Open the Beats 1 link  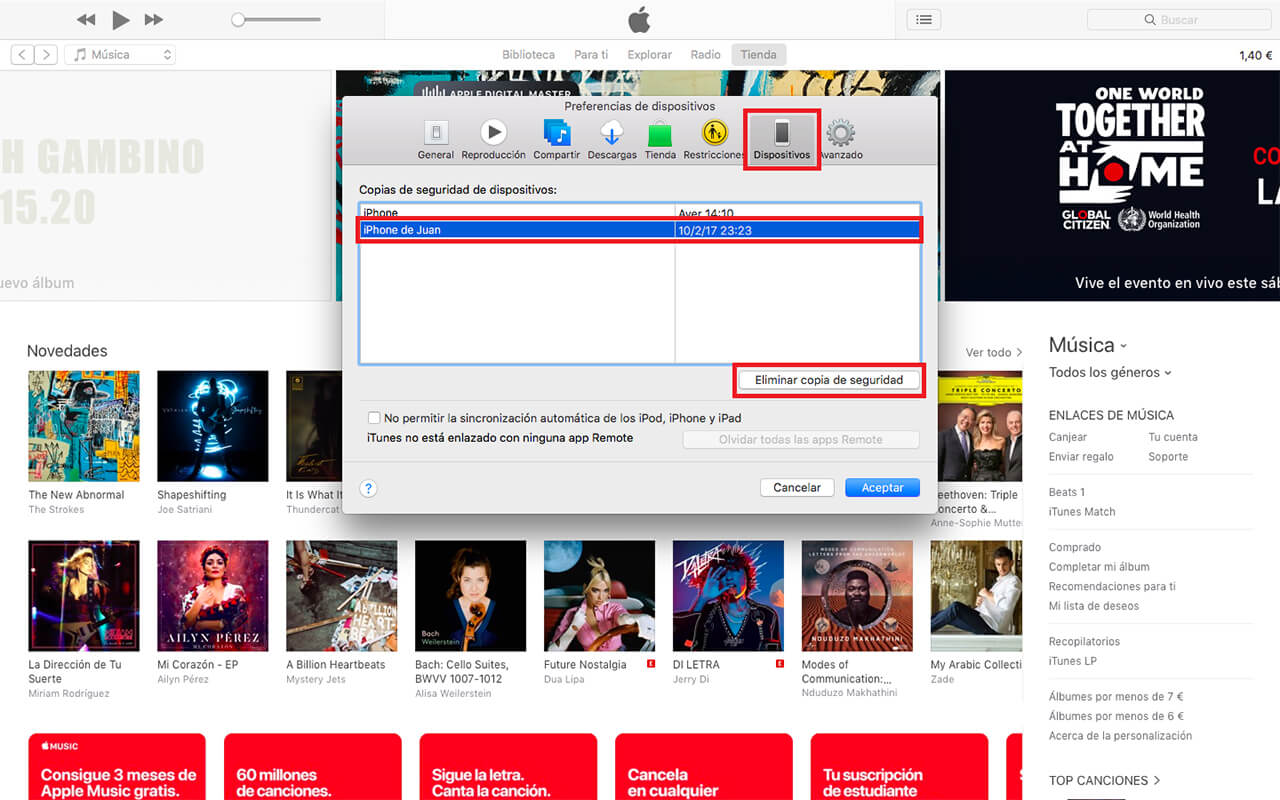pos(1066,492)
